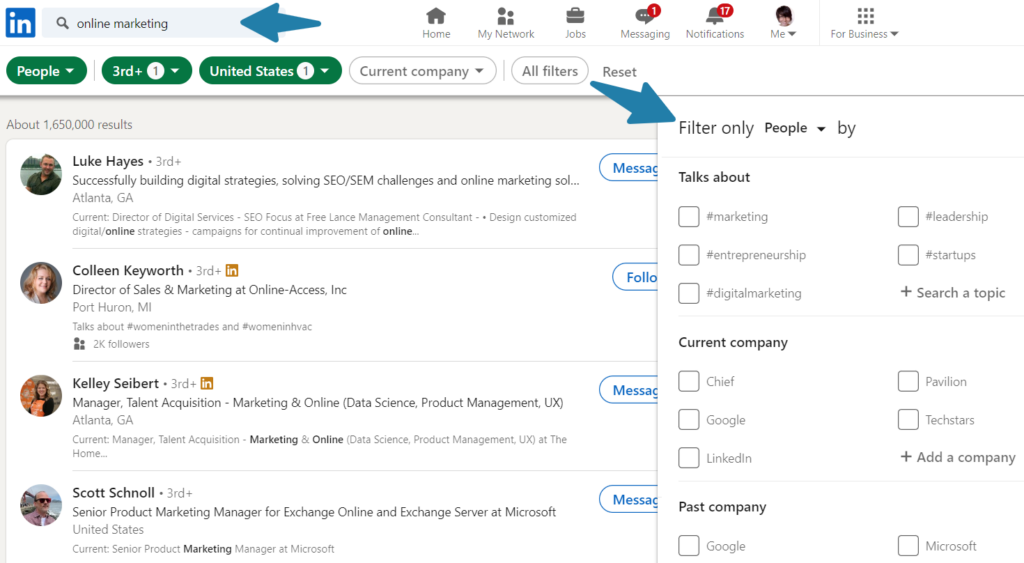Check Google under Current company
The height and width of the screenshot is (563, 1024).
[x=689, y=420]
